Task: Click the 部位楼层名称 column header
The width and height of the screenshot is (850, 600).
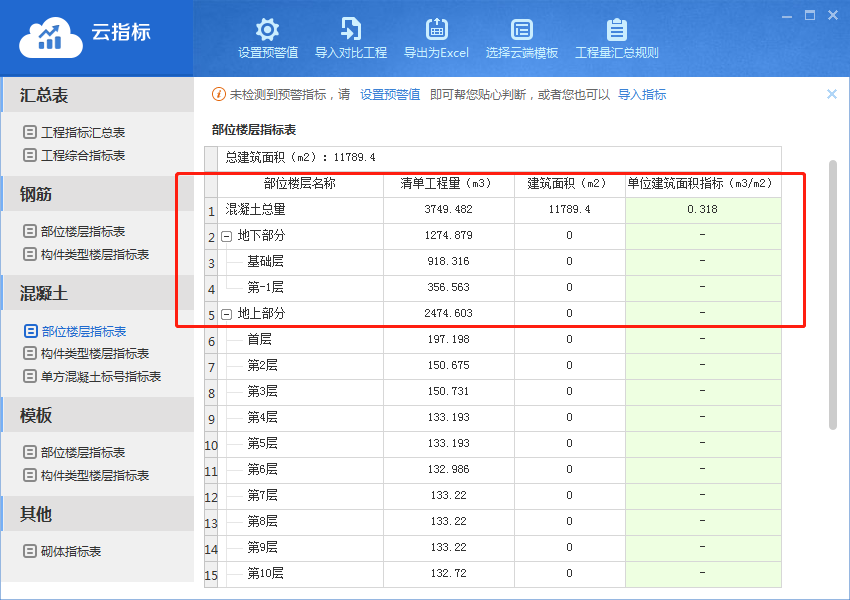Action: tap(300, 184)
